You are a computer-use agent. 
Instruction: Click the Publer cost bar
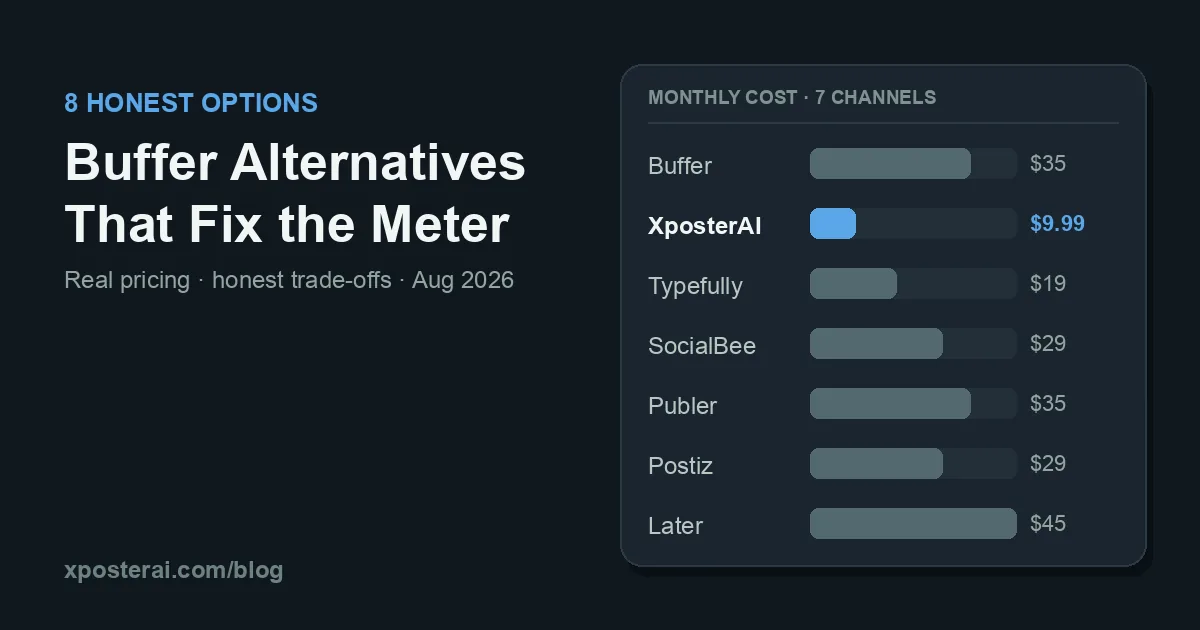click(x=890, y=403)
